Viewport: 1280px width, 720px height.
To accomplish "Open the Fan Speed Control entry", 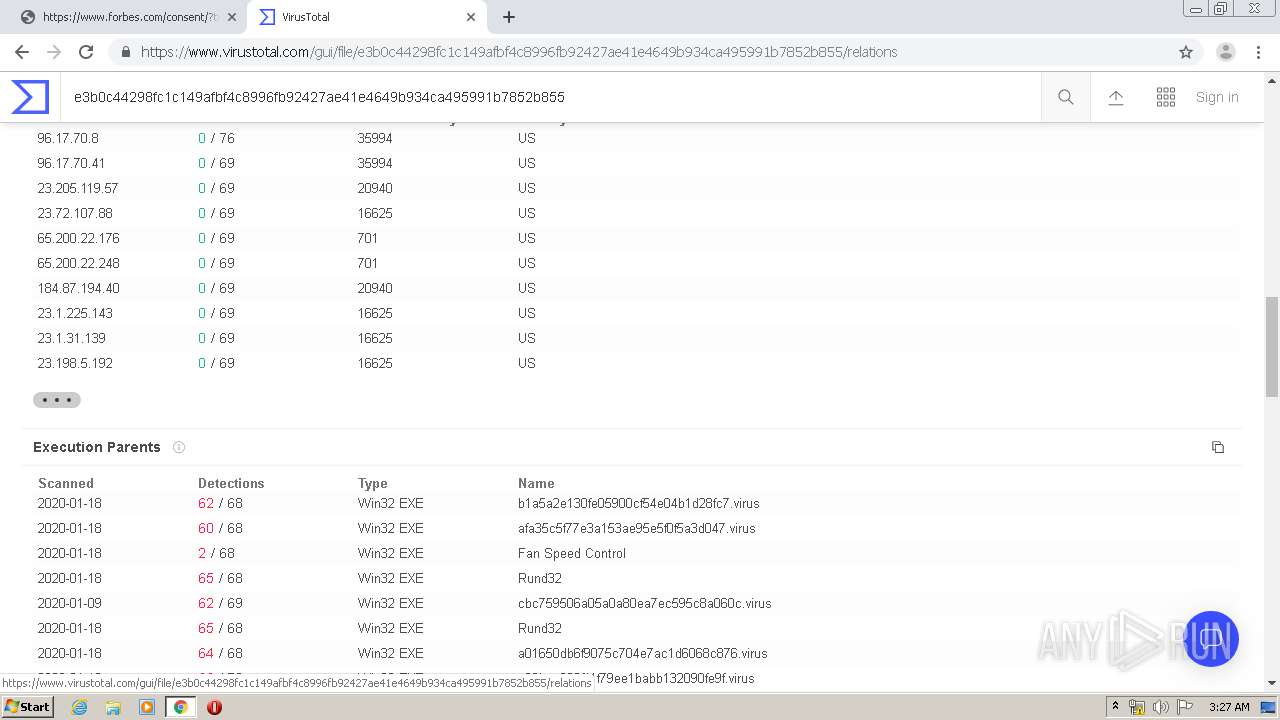I will coord(572,553).
